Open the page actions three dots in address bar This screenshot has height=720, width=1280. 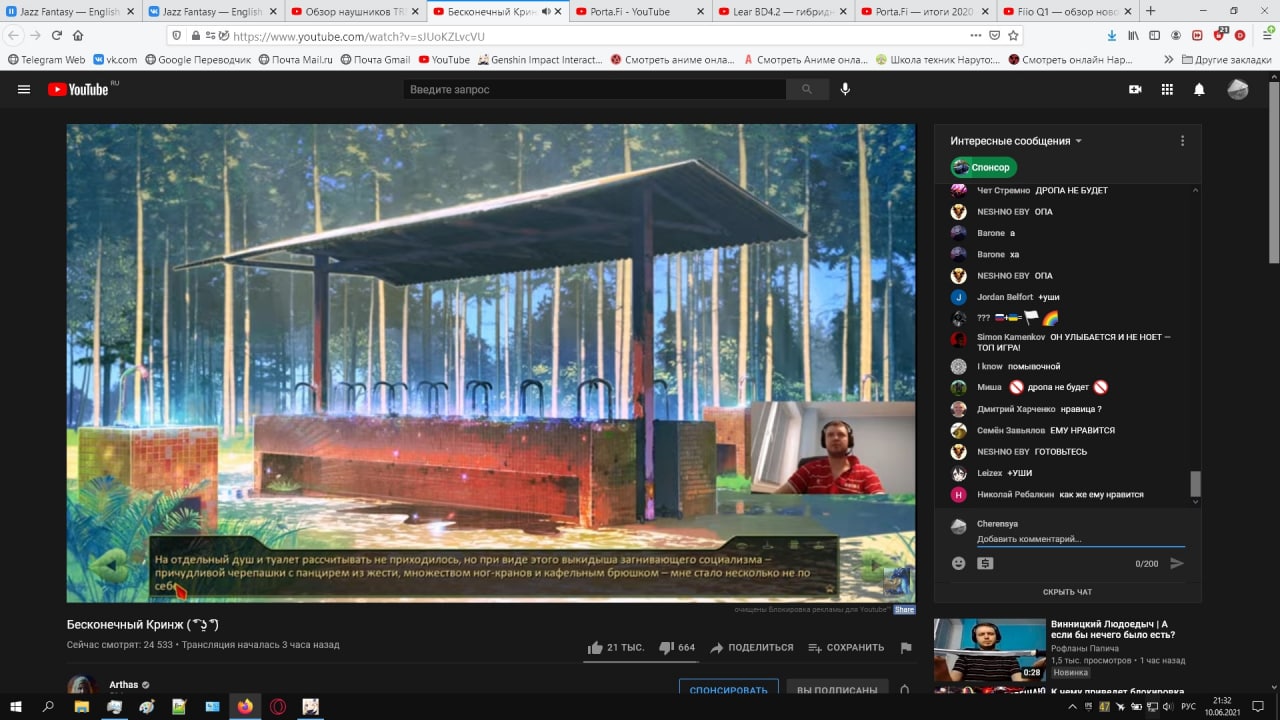point(976,35)
